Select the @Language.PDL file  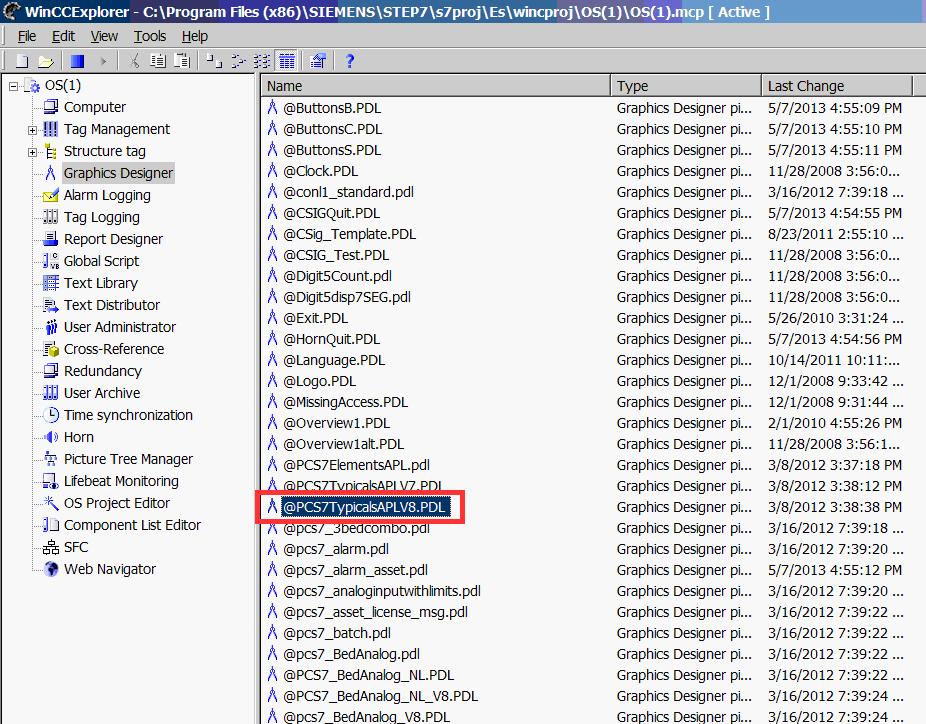(334, 360)
